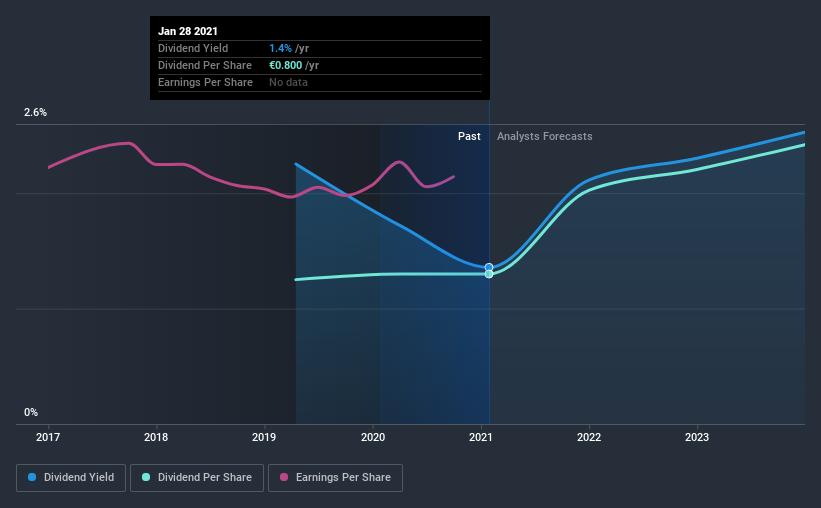This screenshot has width=821, height=508.
Task: Click the blue Dividend Yield legend dot
Action: [32, 477]
